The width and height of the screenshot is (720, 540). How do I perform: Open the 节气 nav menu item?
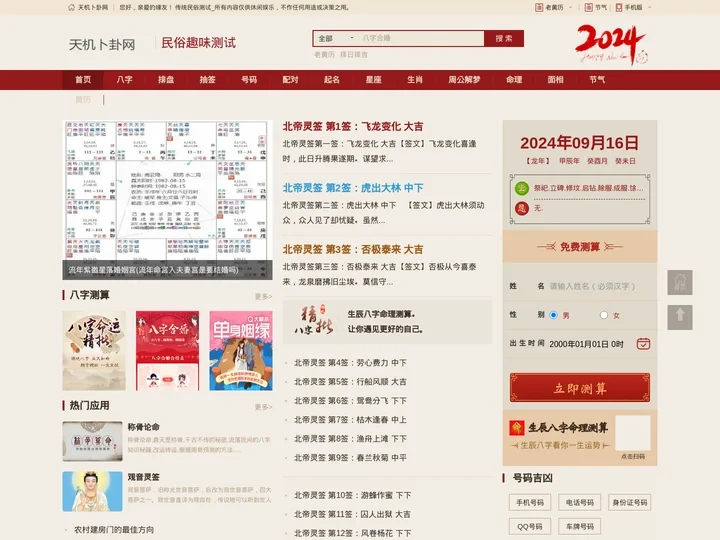(x=597, y=80)
